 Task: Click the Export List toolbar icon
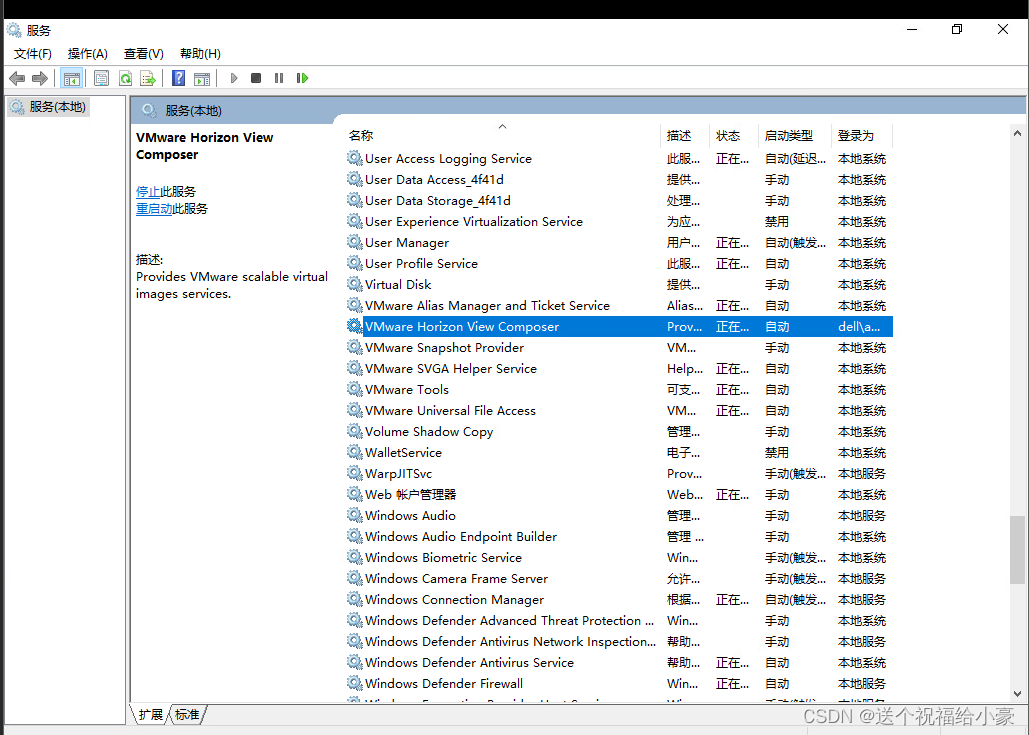148,79
